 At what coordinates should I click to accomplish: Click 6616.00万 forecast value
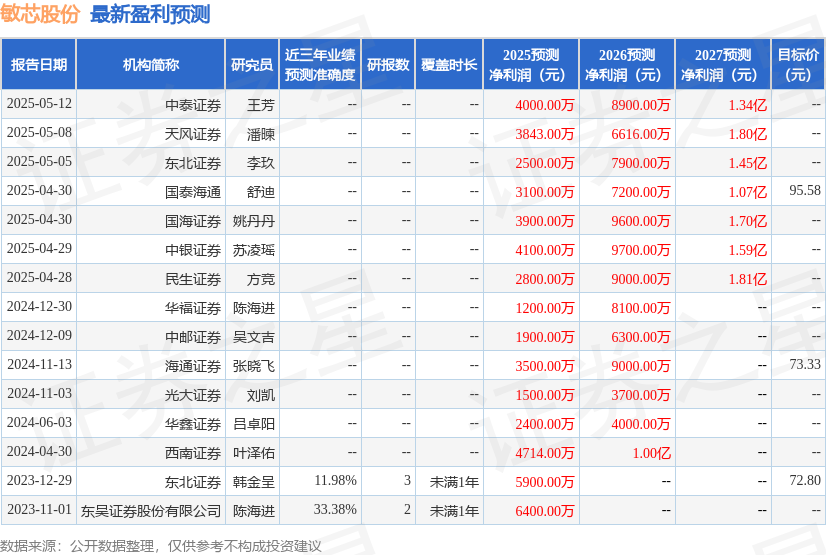(x=641, y=134)
